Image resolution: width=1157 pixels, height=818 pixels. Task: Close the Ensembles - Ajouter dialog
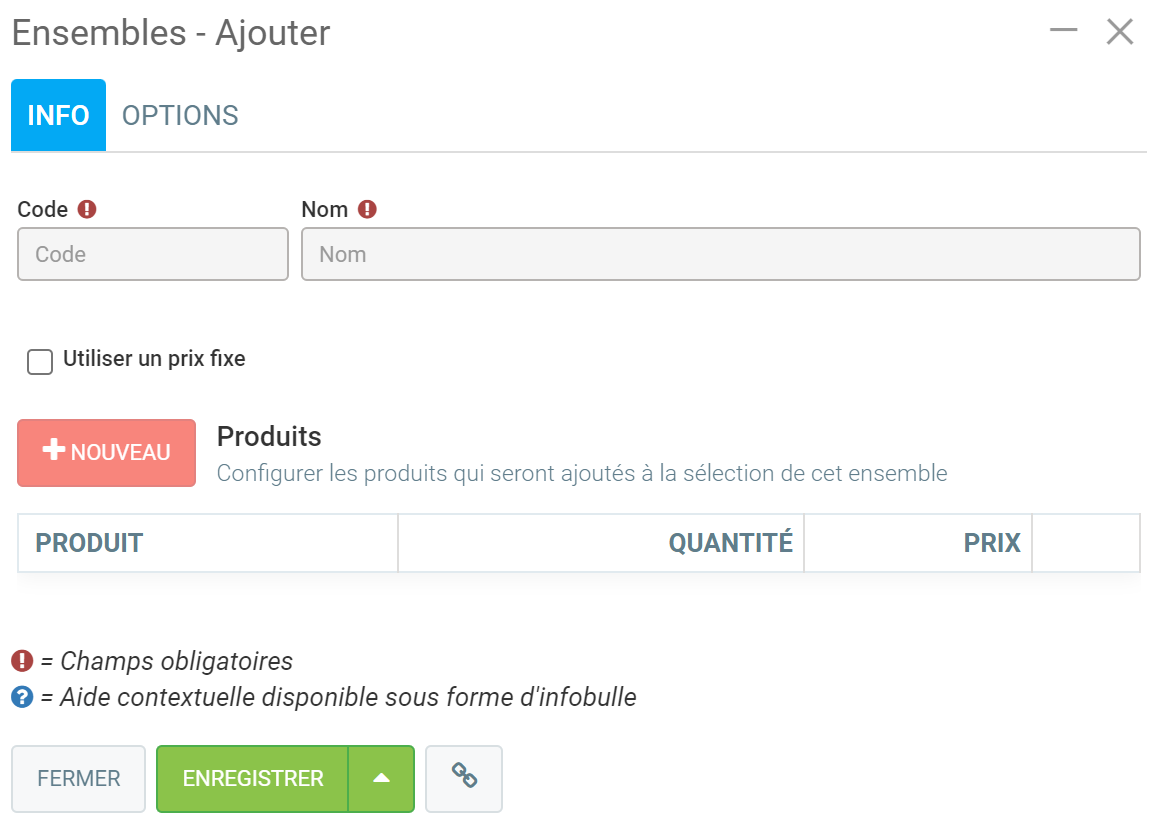(x=1120, y=32)
